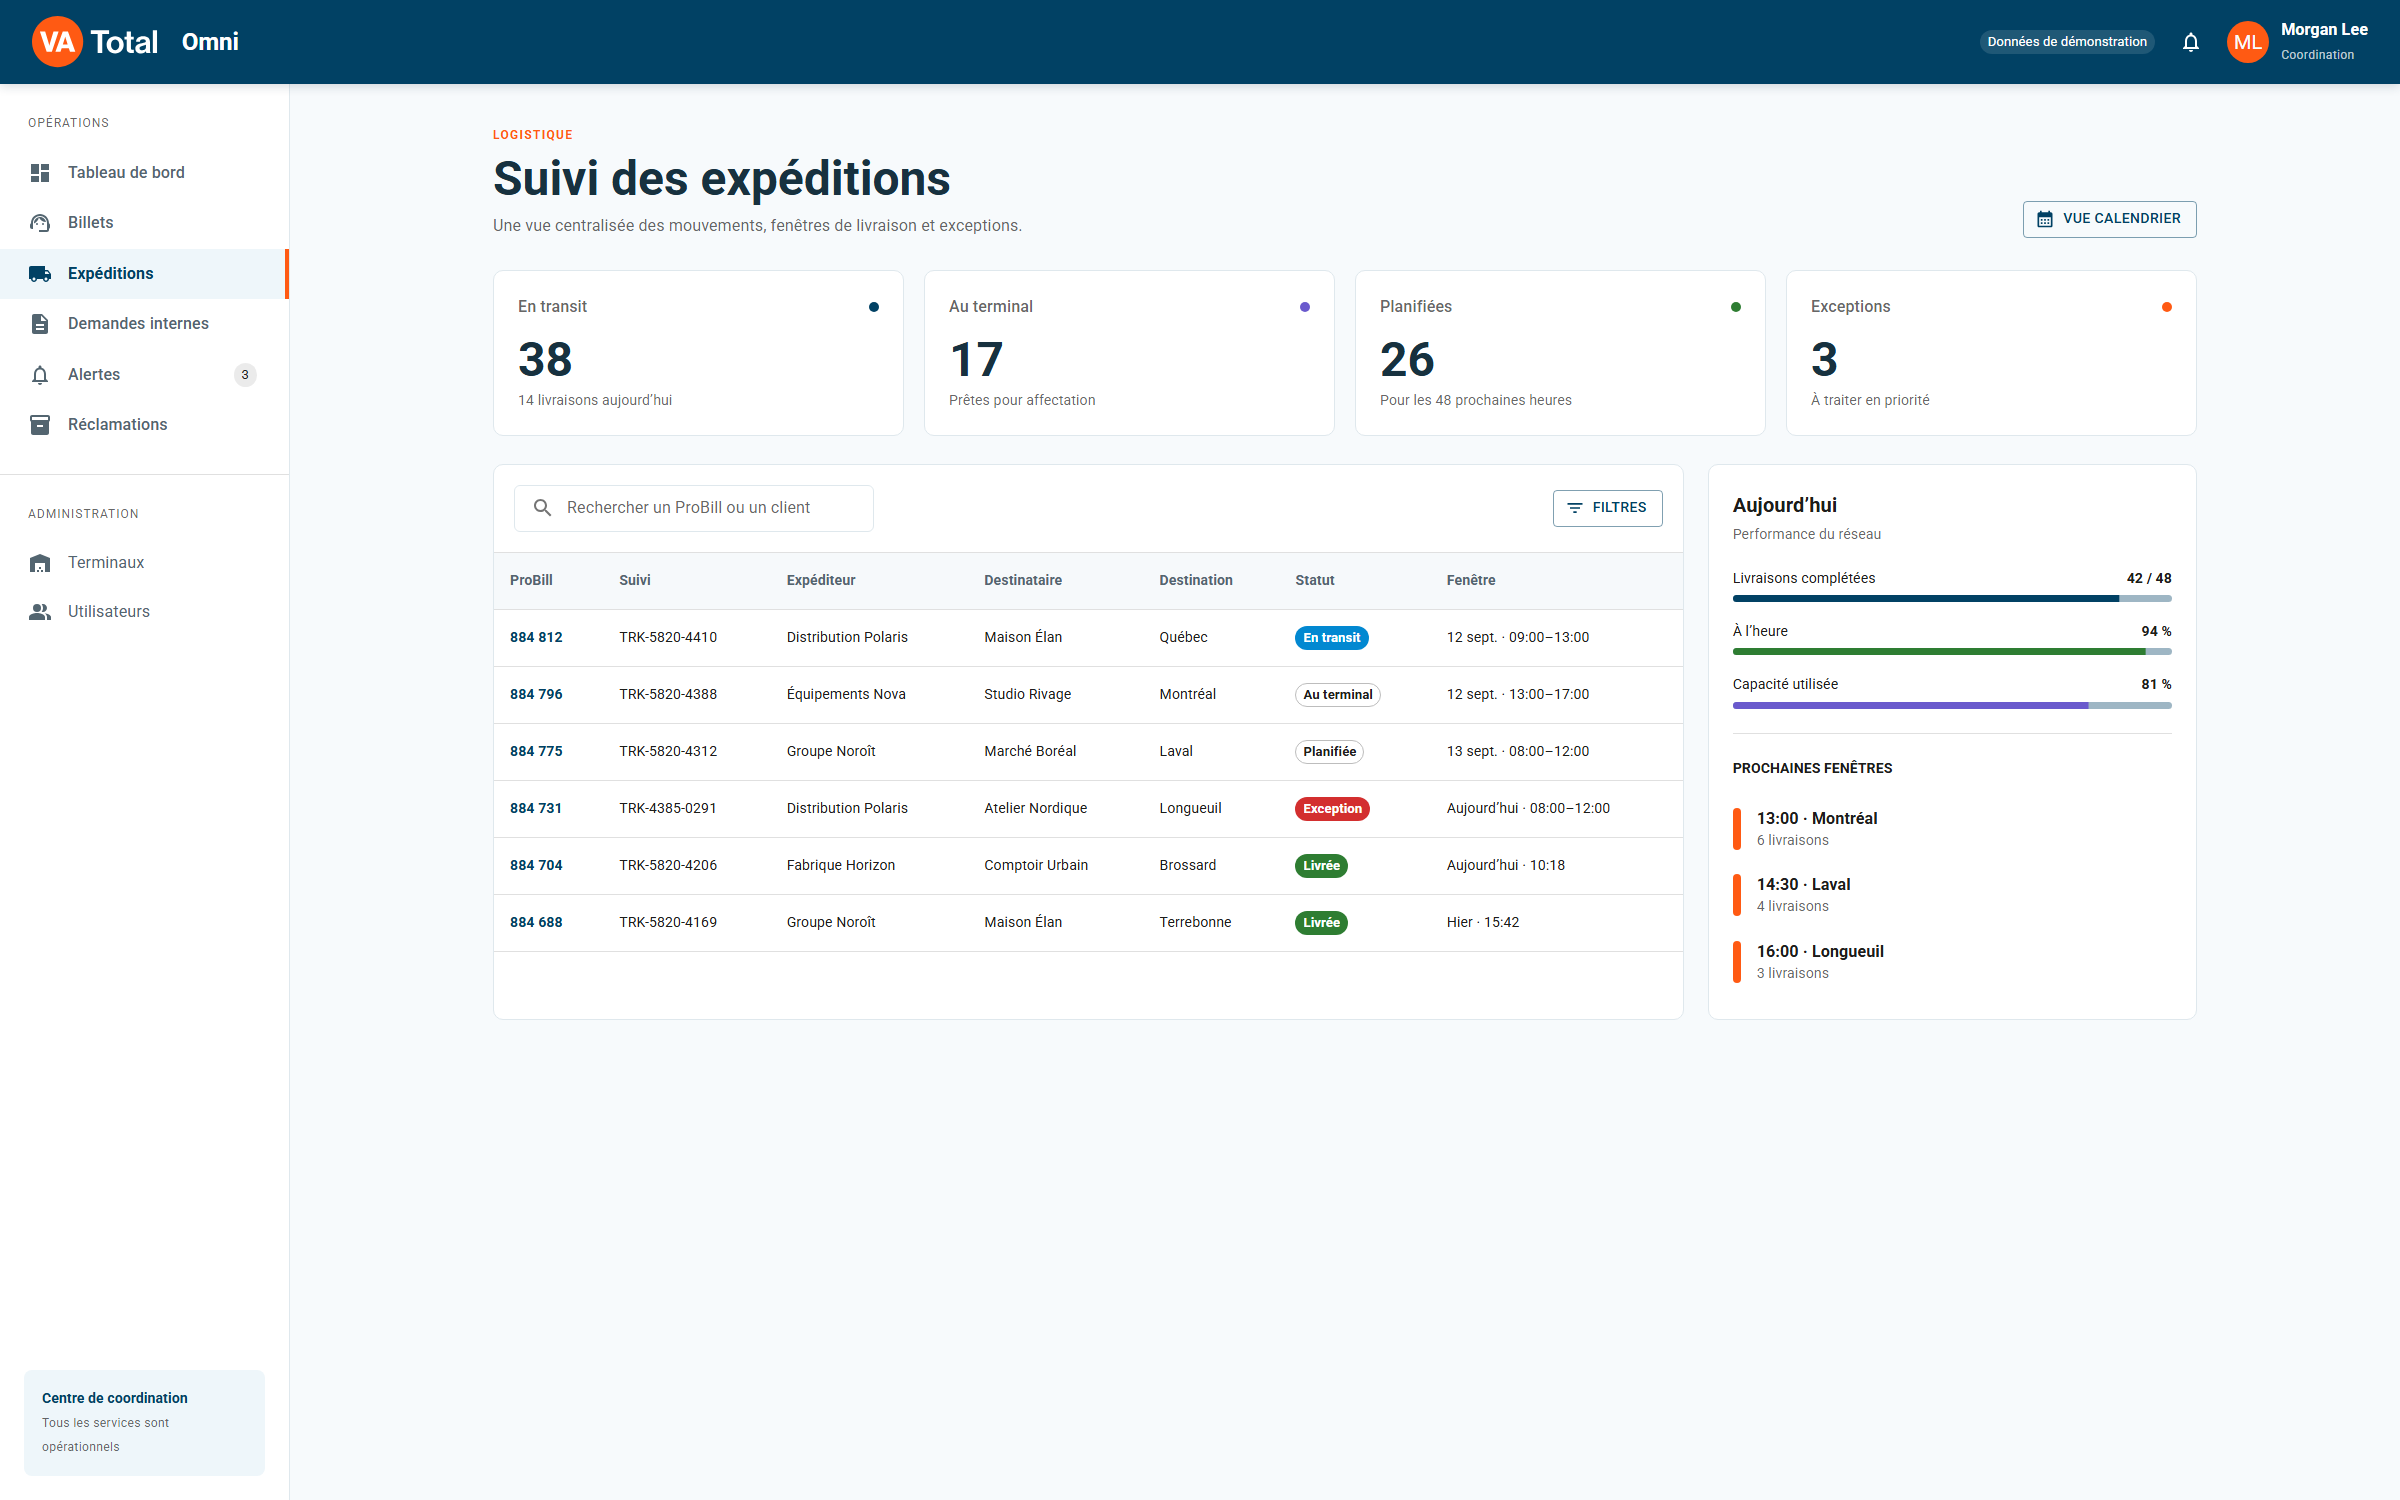Viewport: 2400px width, 1500px height.
Task: Click the Livraisons complétées progress bar
Action: click(1951, 599)
